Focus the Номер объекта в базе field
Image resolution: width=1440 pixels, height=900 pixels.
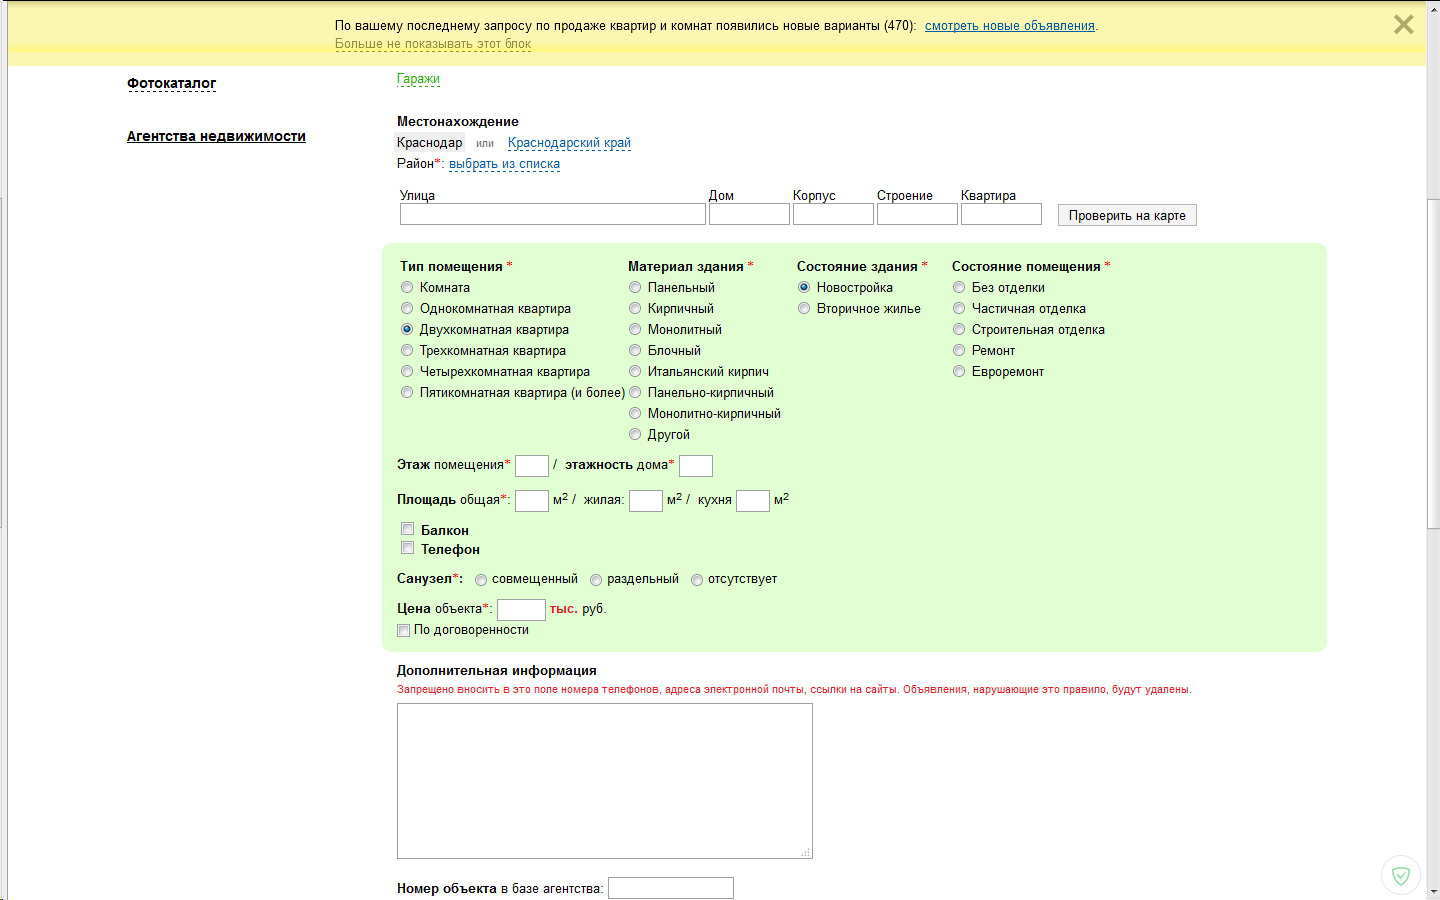point(671,888)
